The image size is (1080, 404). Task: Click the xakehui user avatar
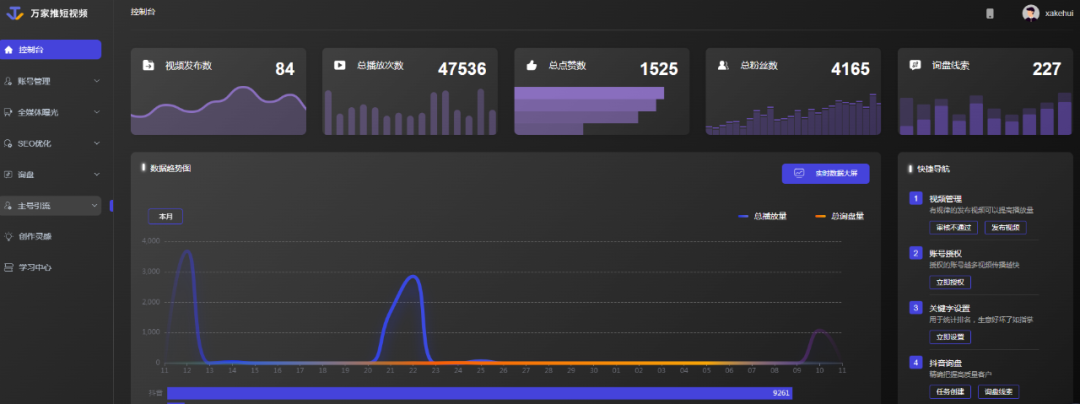pos(1030,13)
